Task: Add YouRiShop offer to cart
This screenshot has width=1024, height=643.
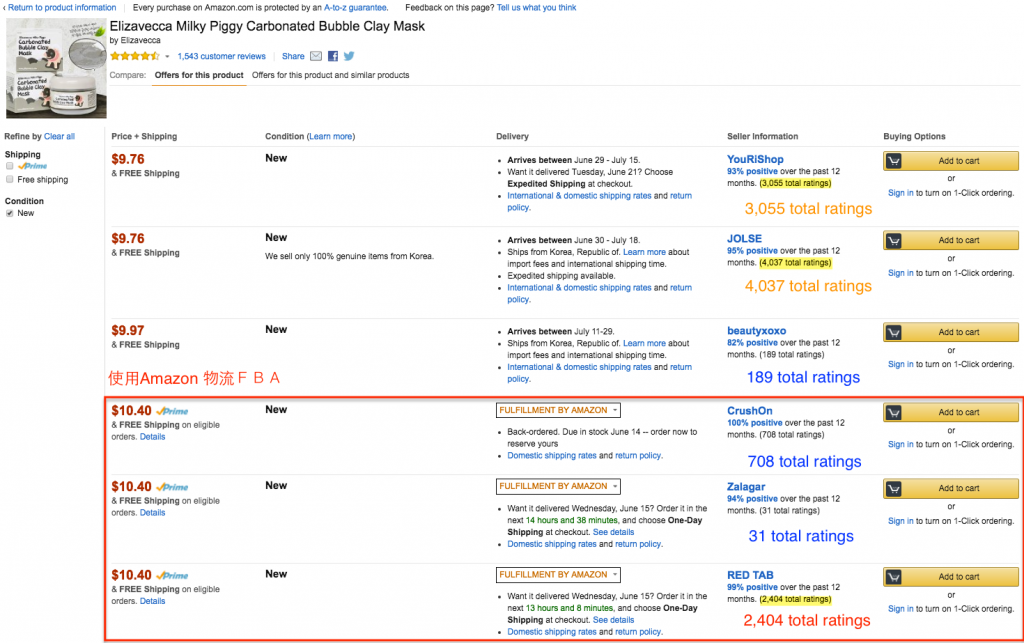Action: pos(951,161)
